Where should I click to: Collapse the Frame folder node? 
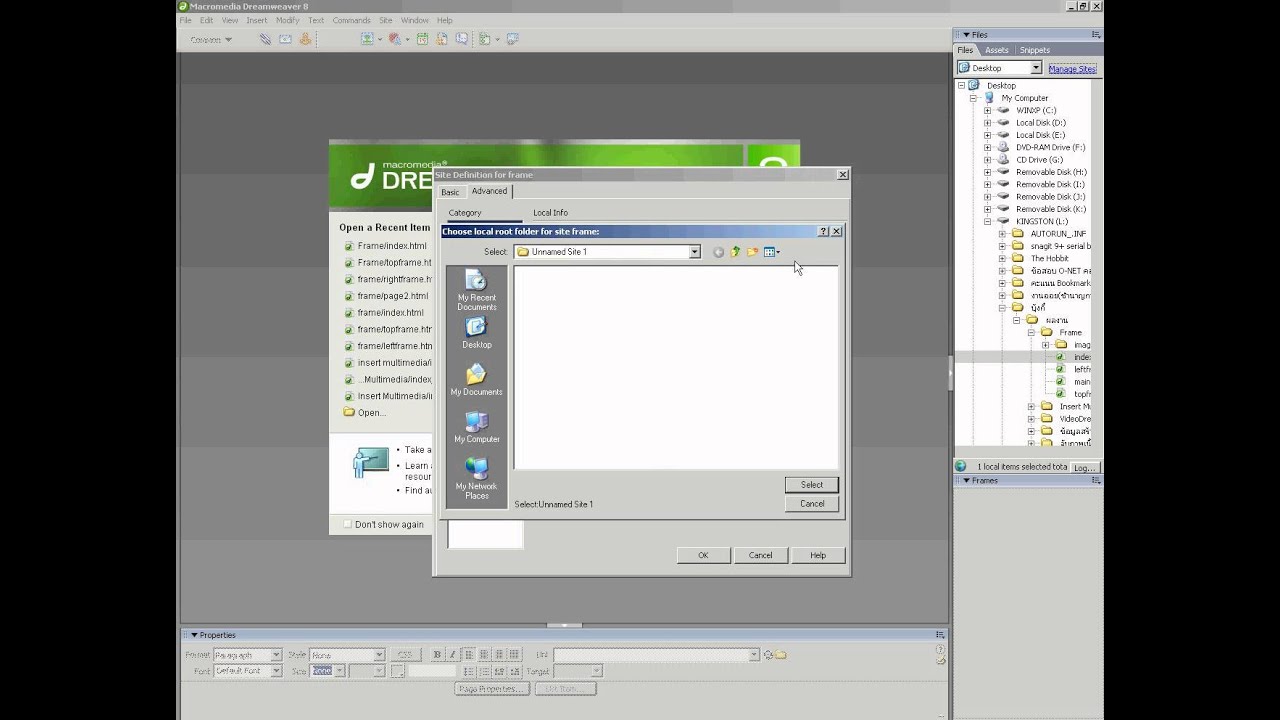pos(1031,332)
